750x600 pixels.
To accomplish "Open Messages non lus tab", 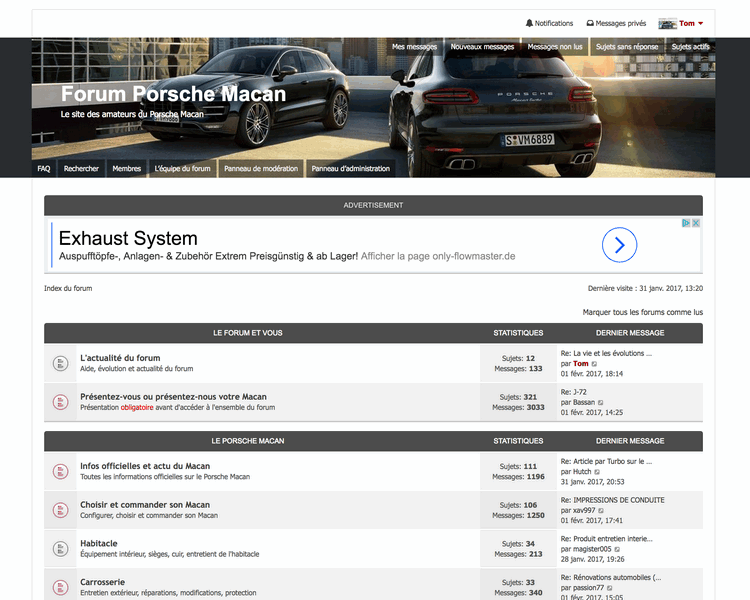I will [x=555, y=47].
